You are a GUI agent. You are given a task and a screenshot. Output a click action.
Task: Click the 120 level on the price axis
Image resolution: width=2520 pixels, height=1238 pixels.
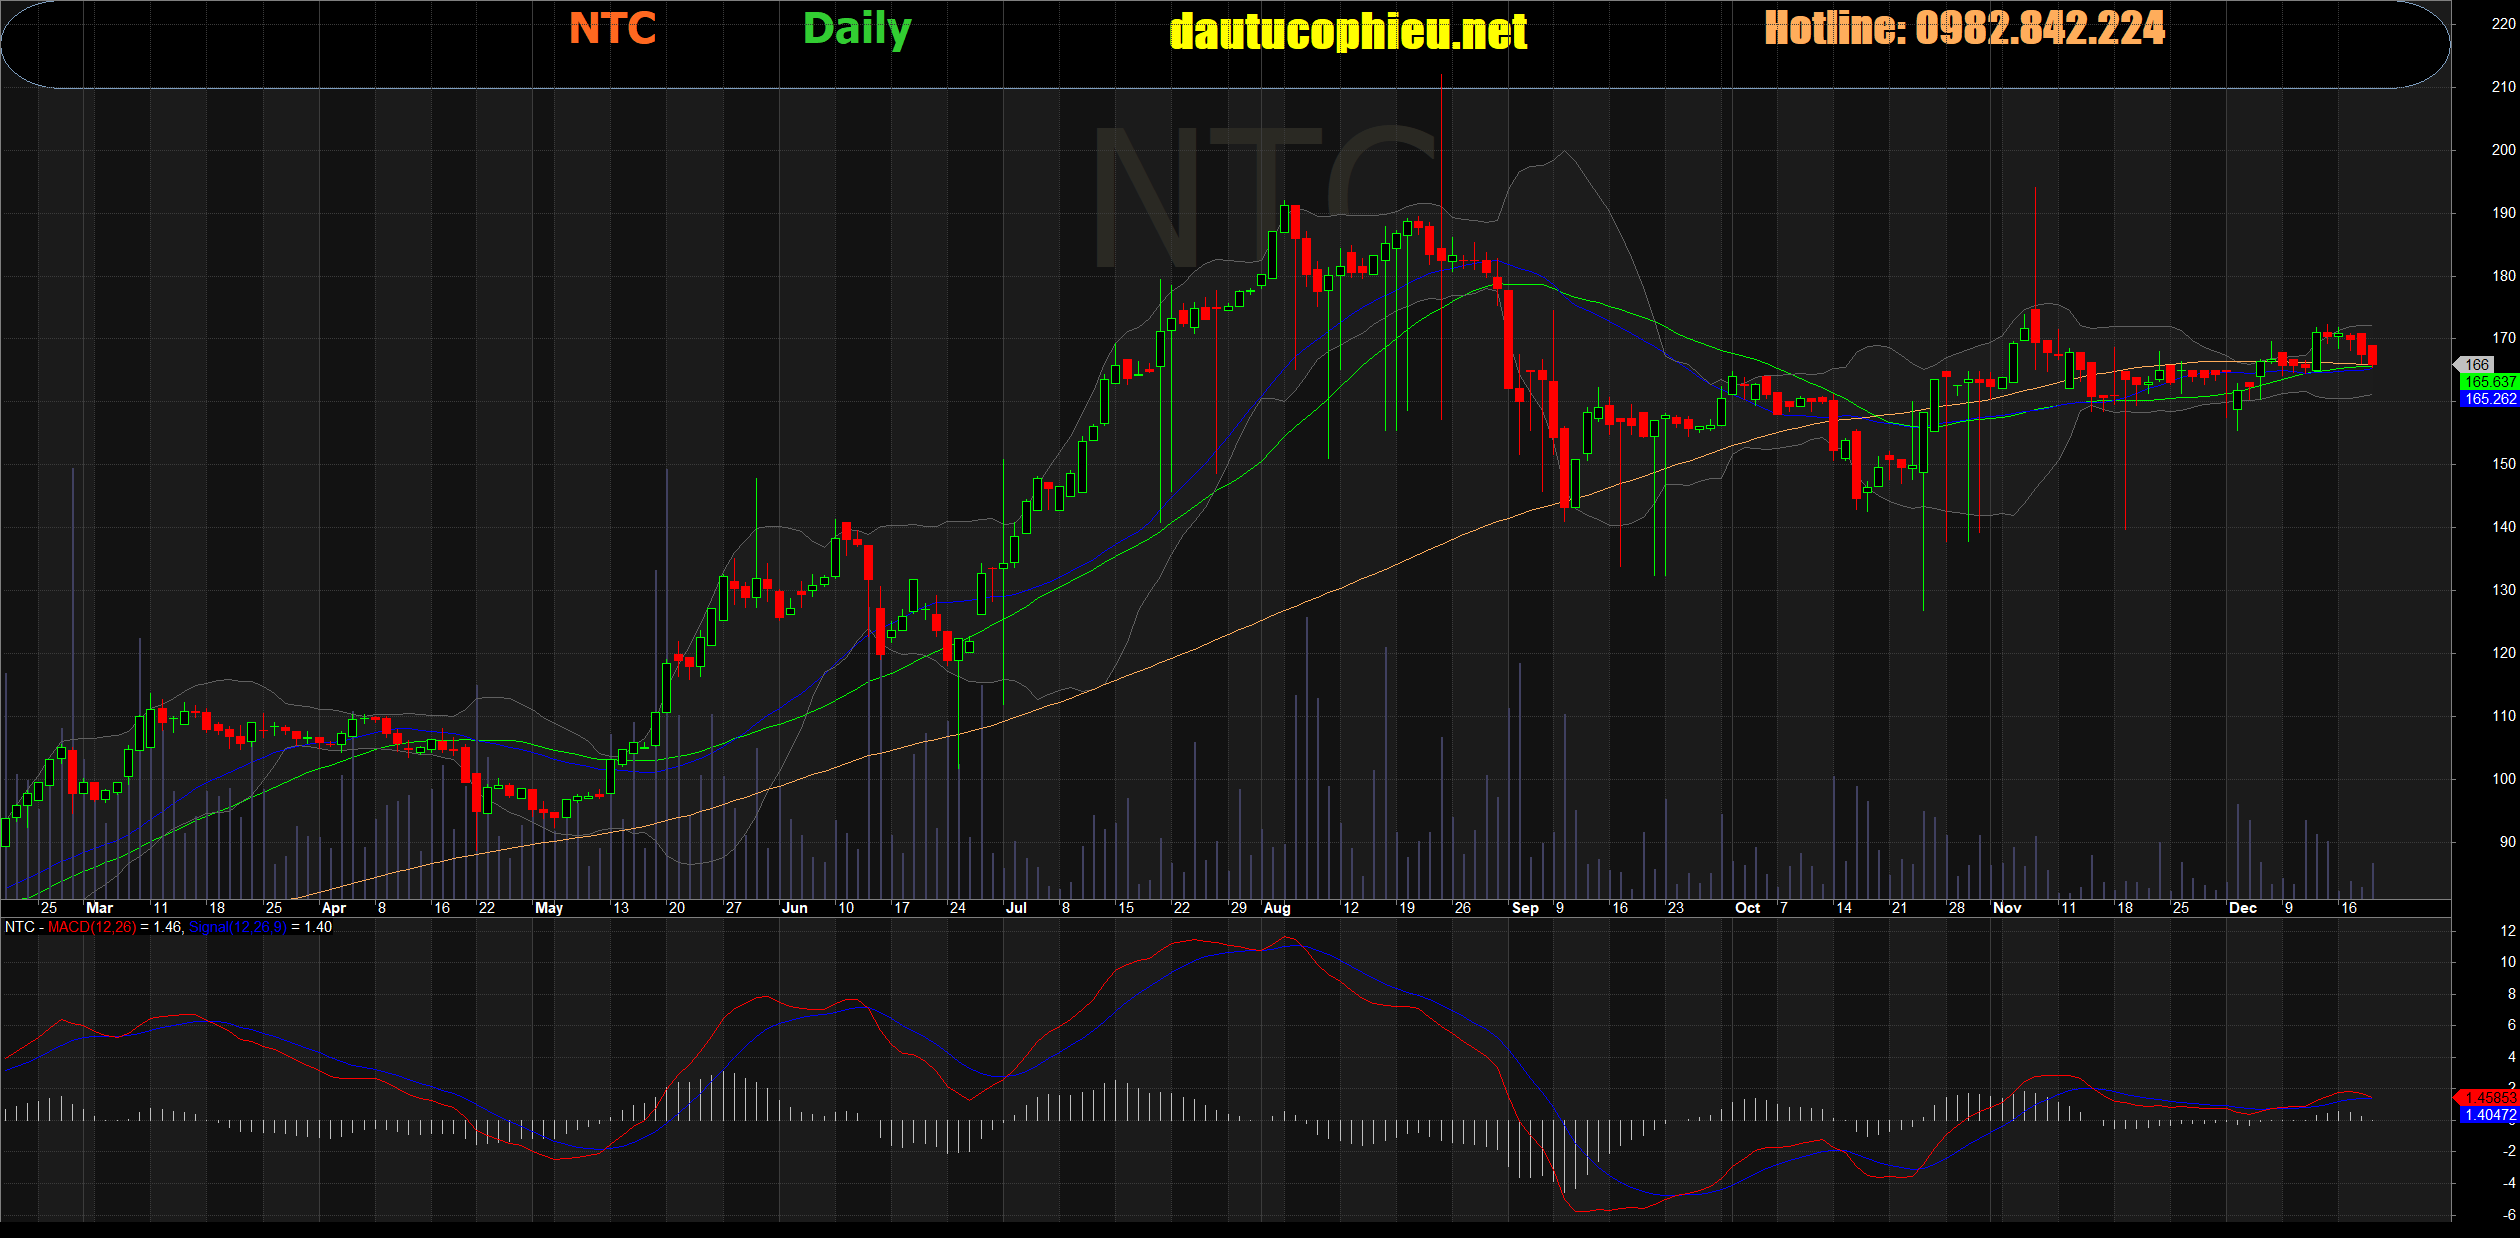(2503, 653)
